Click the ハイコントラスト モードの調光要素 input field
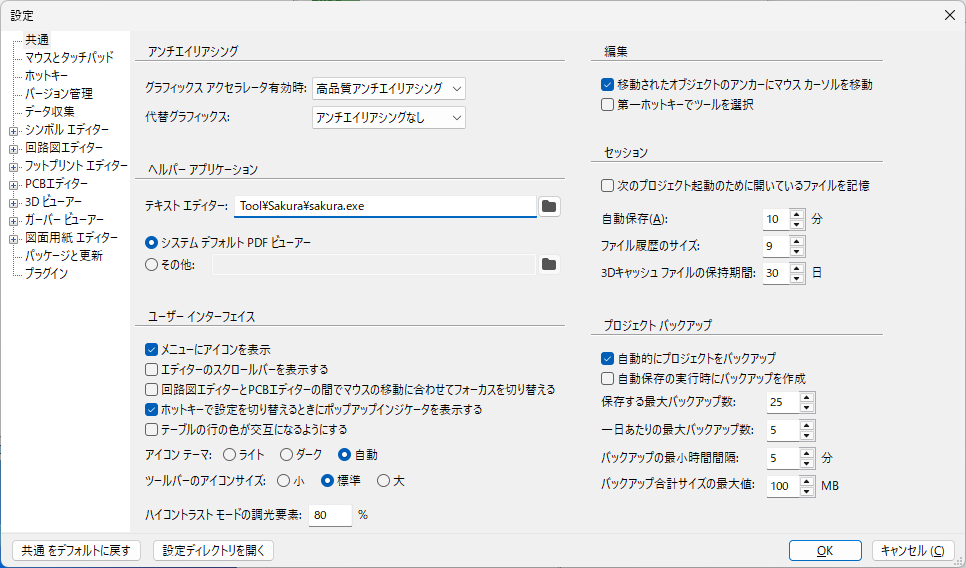This screenshot has width=966, height=568. pyautogui.click(x=330, y=516)
